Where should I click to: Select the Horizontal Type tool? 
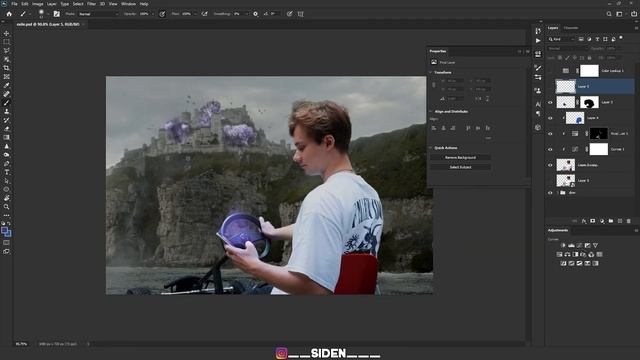7,172
